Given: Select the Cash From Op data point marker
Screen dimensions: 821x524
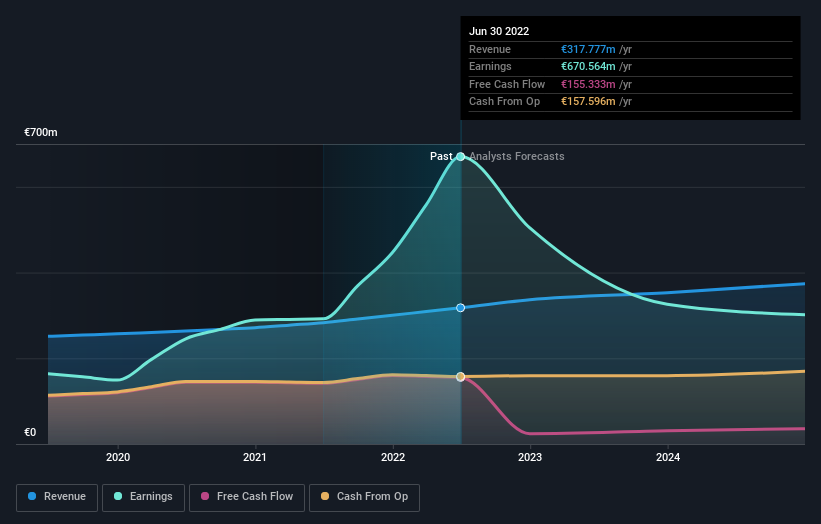Looking at the screenshot, I should [x=460, y=377].
